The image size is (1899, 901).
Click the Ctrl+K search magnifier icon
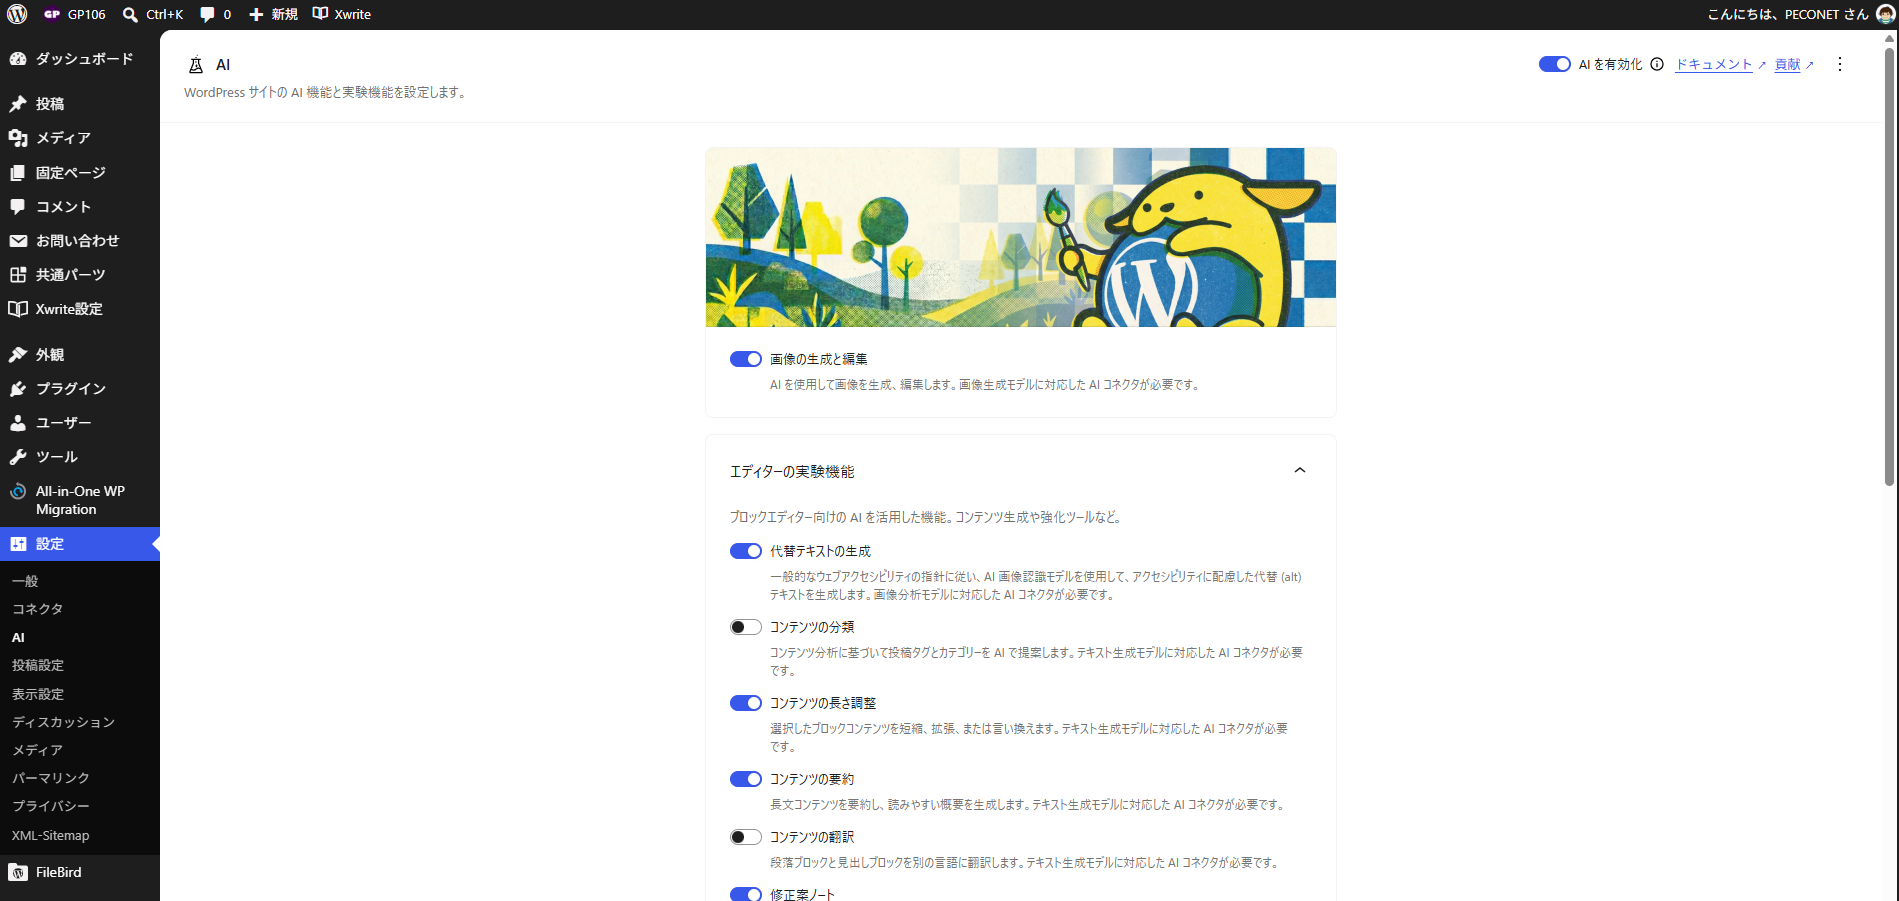[x=130, y=14]
